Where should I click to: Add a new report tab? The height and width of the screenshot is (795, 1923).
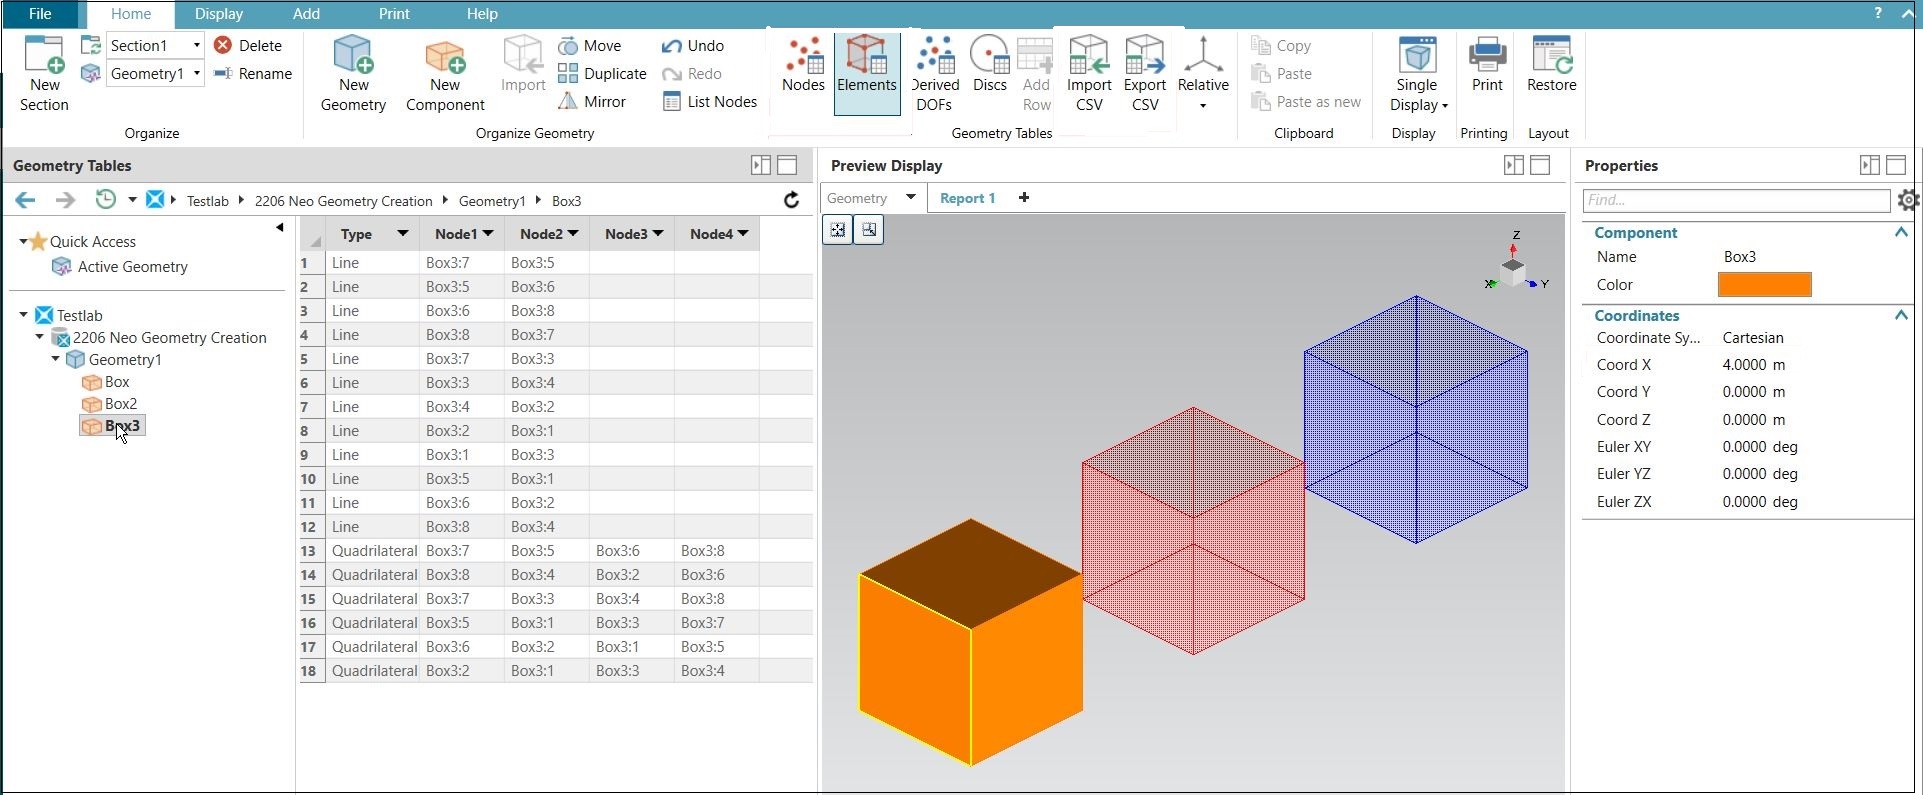click(1024, 198)
